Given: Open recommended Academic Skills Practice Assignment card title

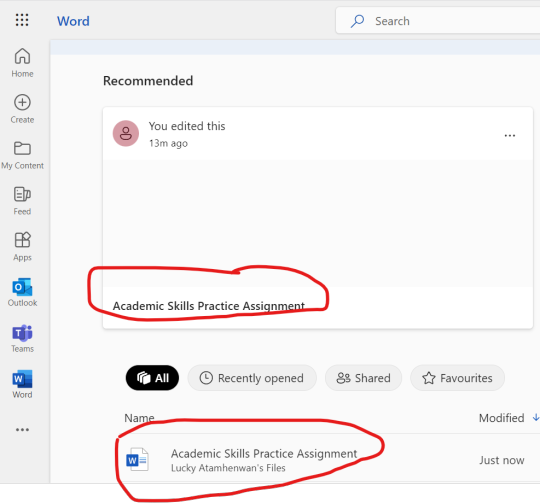Looking at the screenshot, I should pyautogui.click(x=209, y=306).
